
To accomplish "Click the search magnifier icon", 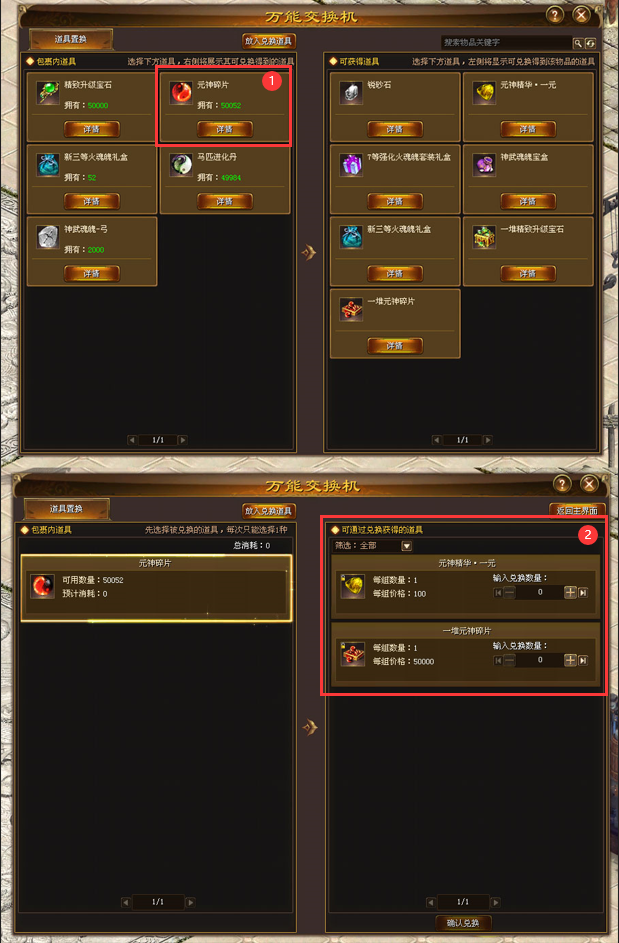I will (577, 43).
